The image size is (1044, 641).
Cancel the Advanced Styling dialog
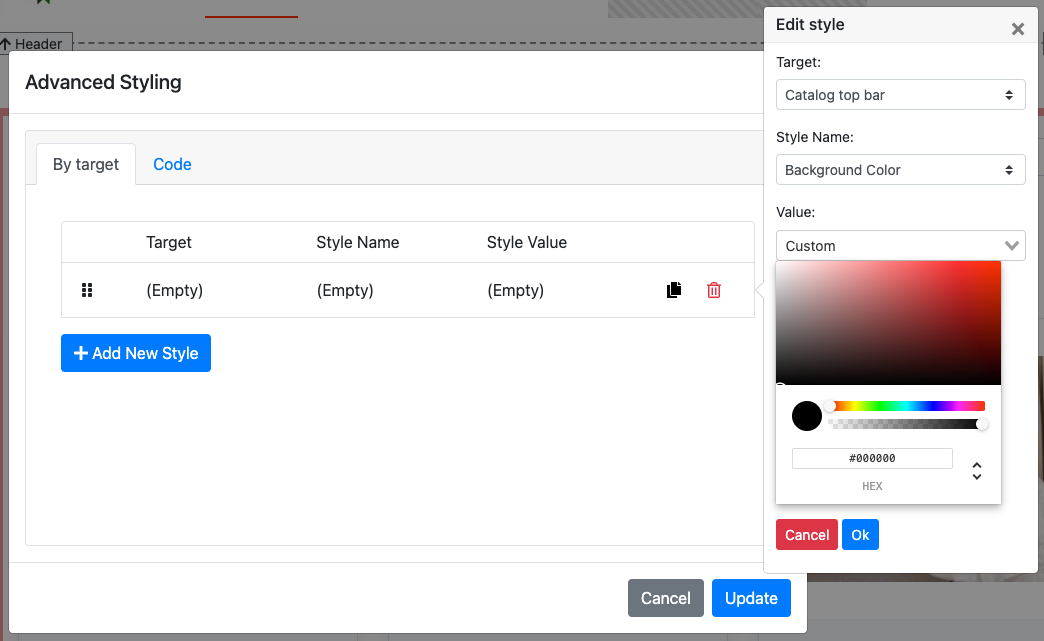click(665, 598)
